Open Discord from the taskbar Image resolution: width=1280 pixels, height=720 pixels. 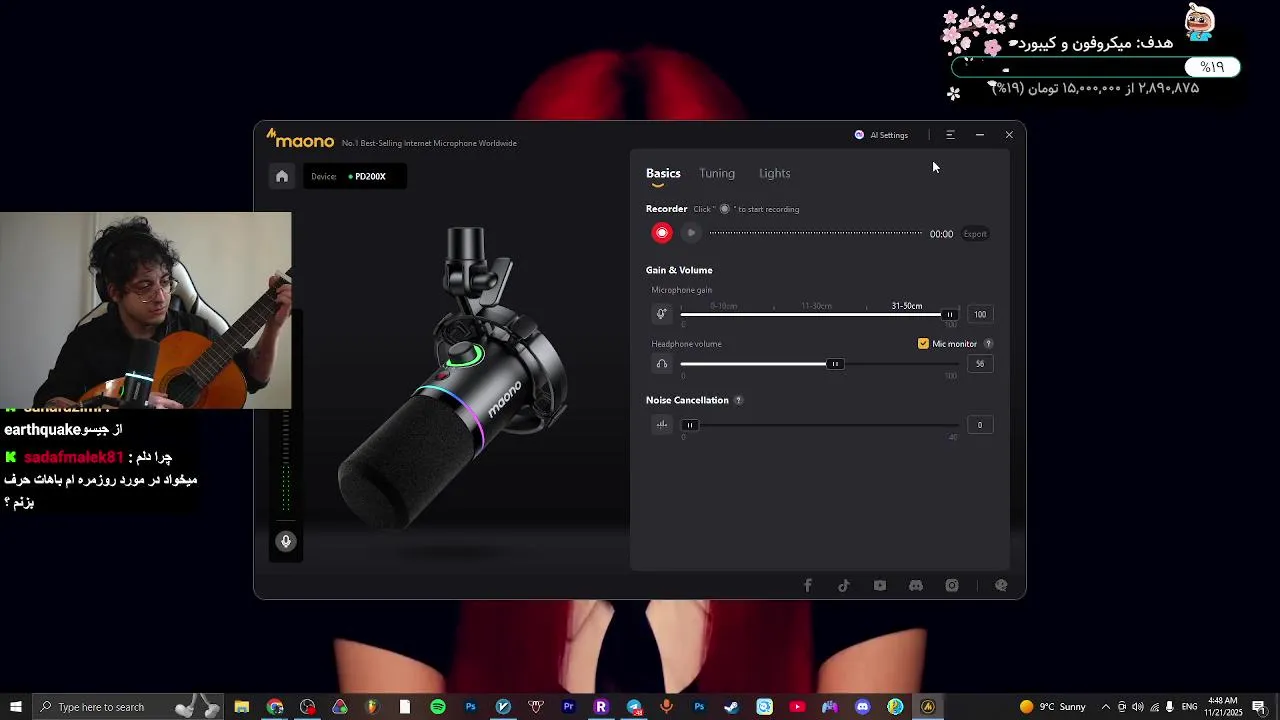click(862, 707)
